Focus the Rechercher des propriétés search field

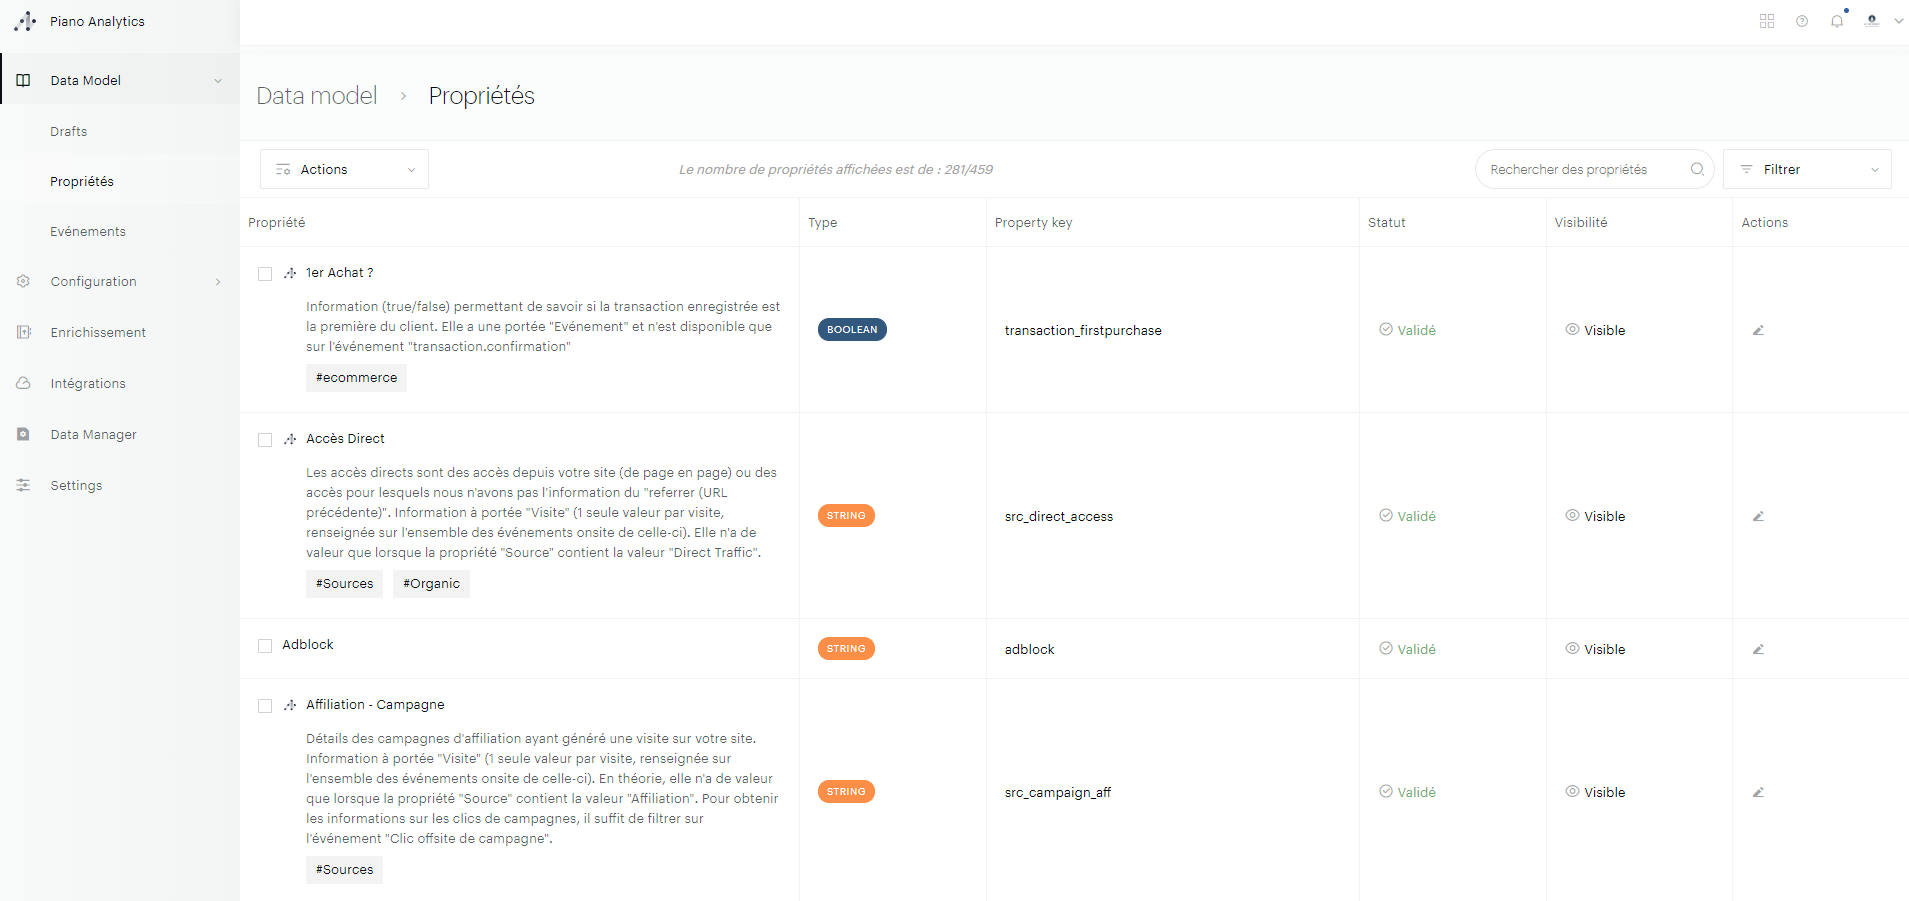(1580, 169)
